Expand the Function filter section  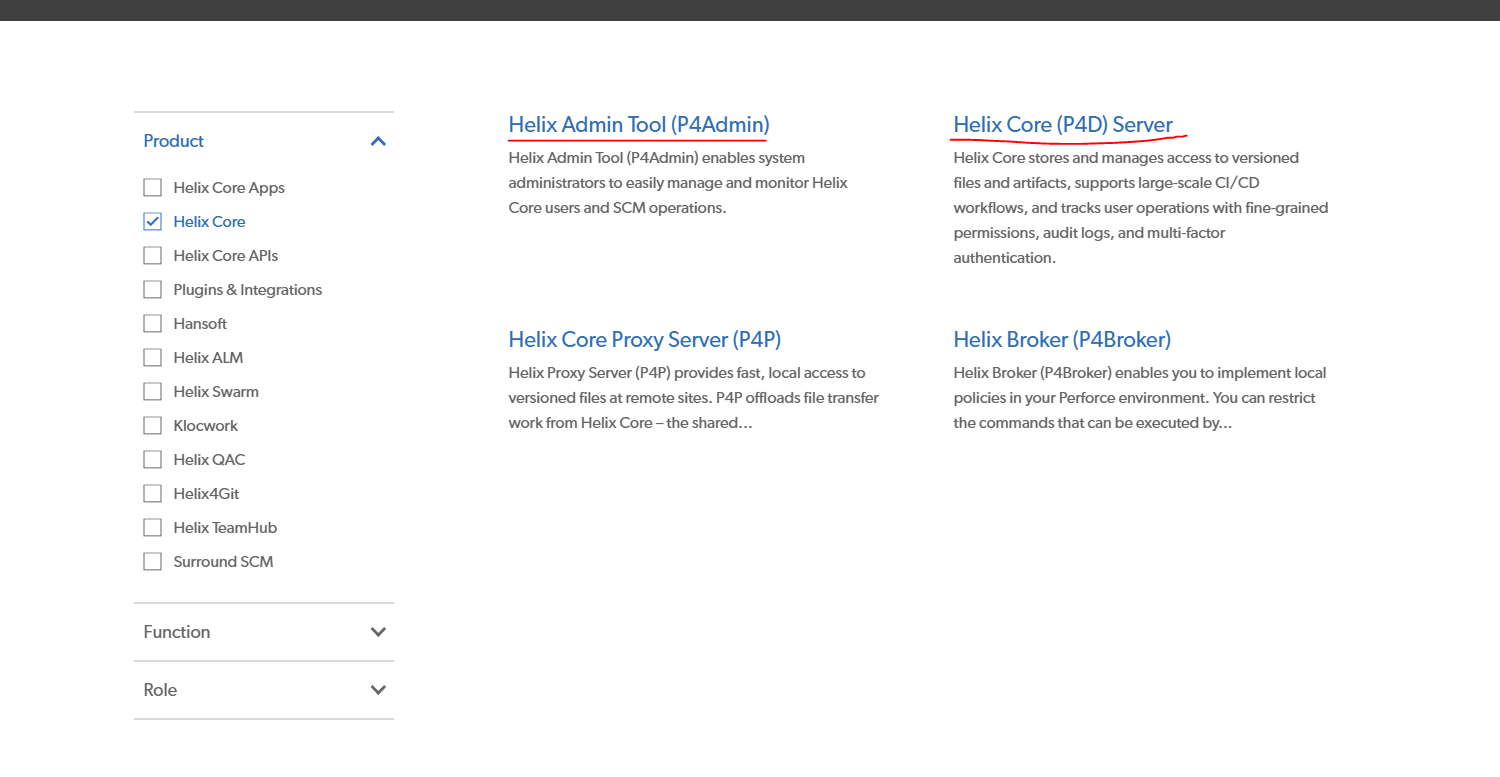[x=264, y=632]
